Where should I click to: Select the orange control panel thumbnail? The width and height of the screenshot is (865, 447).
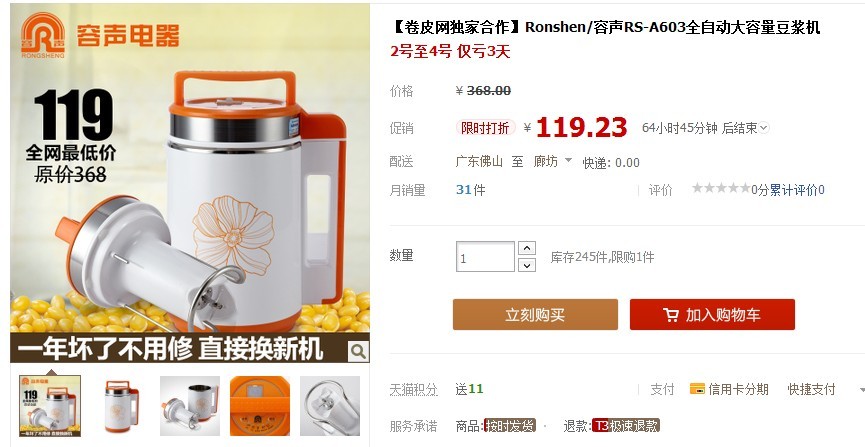260,406
